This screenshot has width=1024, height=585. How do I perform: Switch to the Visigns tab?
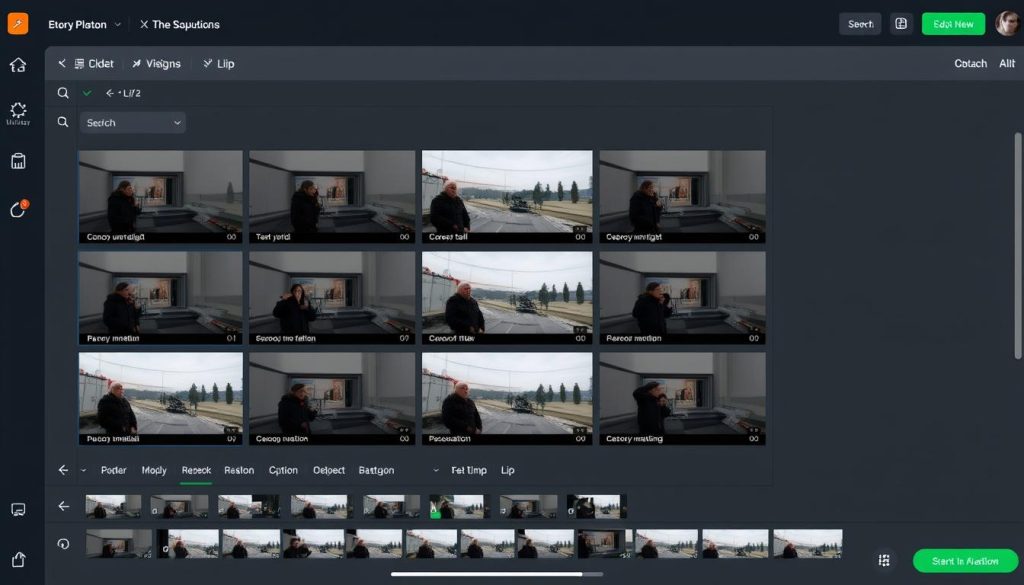click(x=157, y=63)
